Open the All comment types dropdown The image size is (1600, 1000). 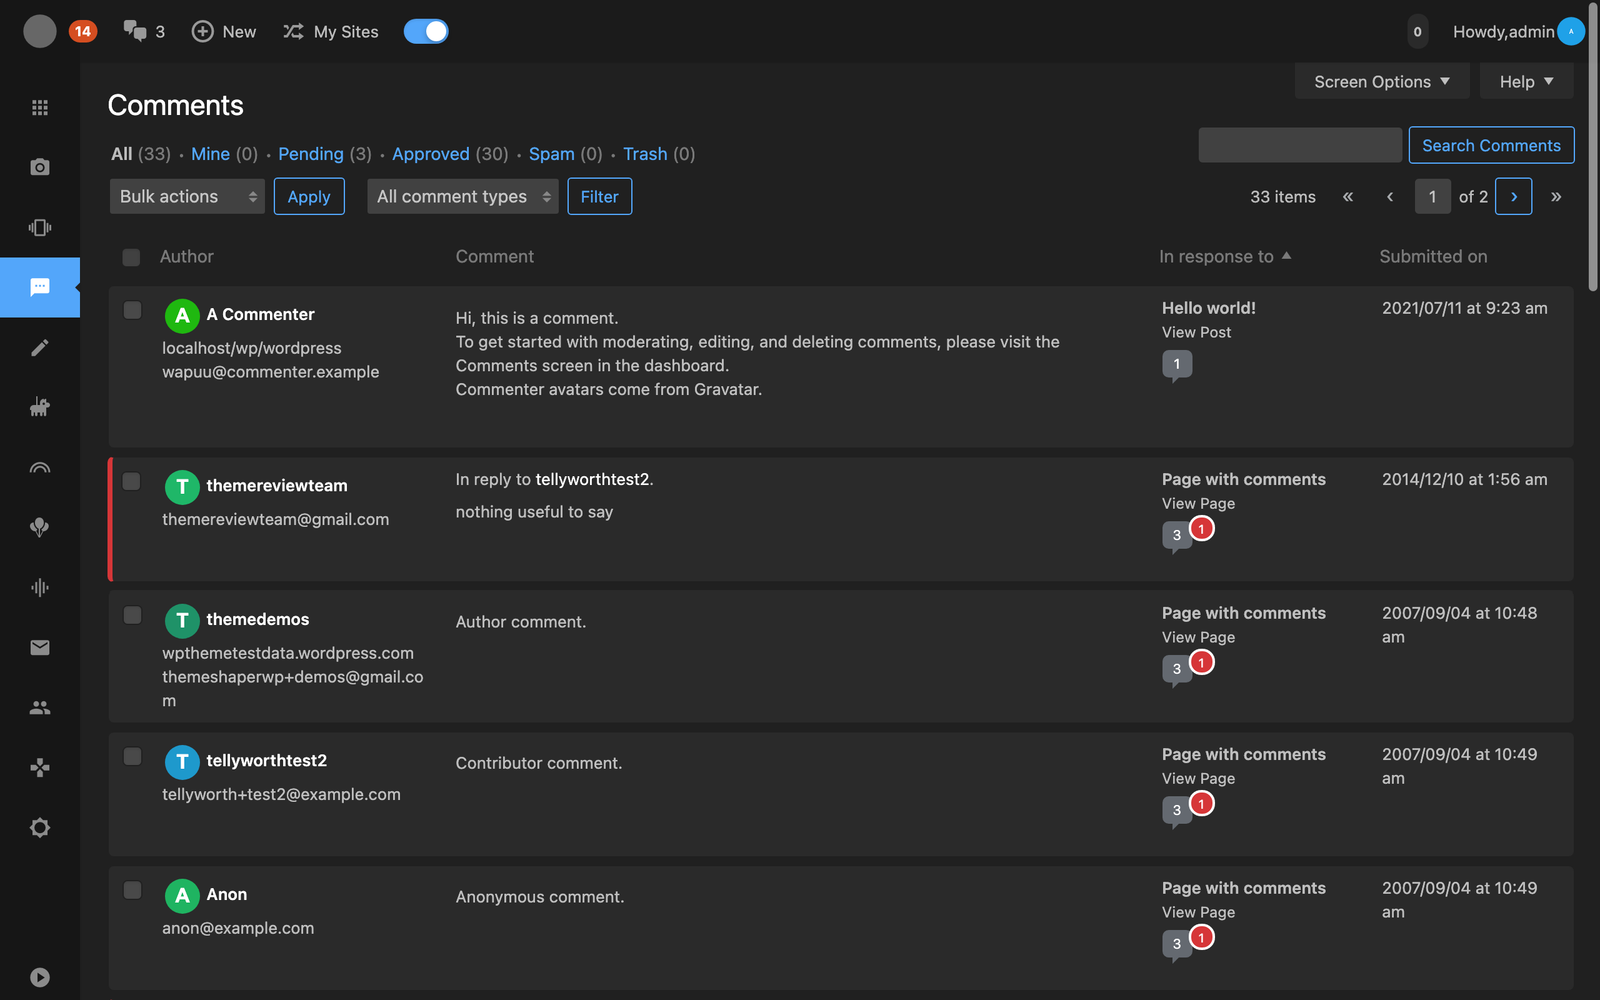coord(463,197)
